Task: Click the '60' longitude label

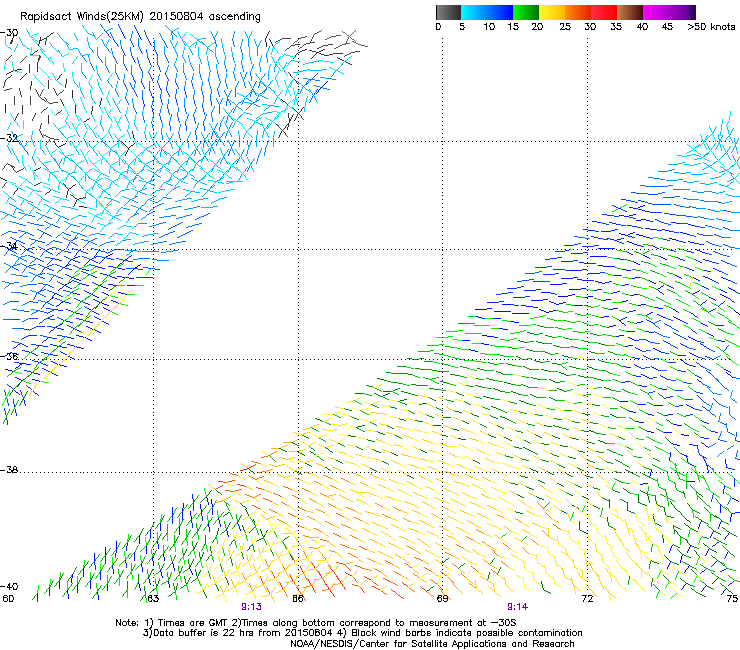Action: pyautogui.click(x=8, y=599)
